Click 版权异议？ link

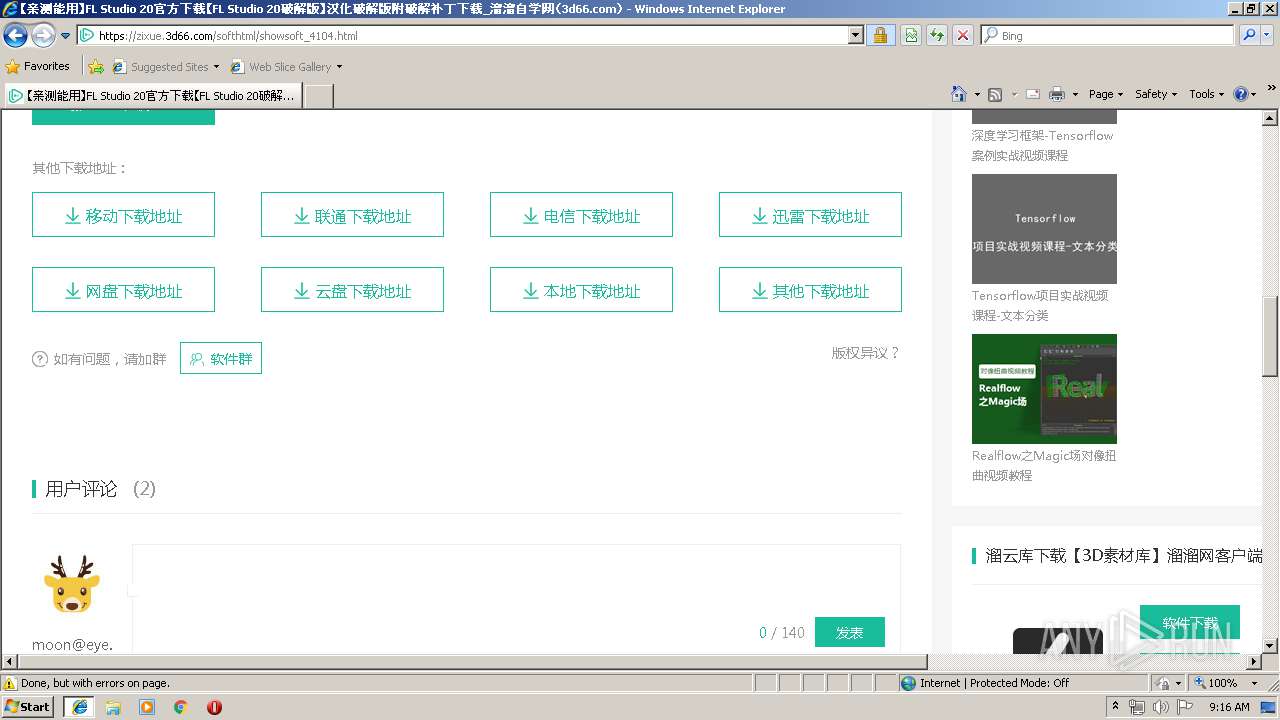866,353
